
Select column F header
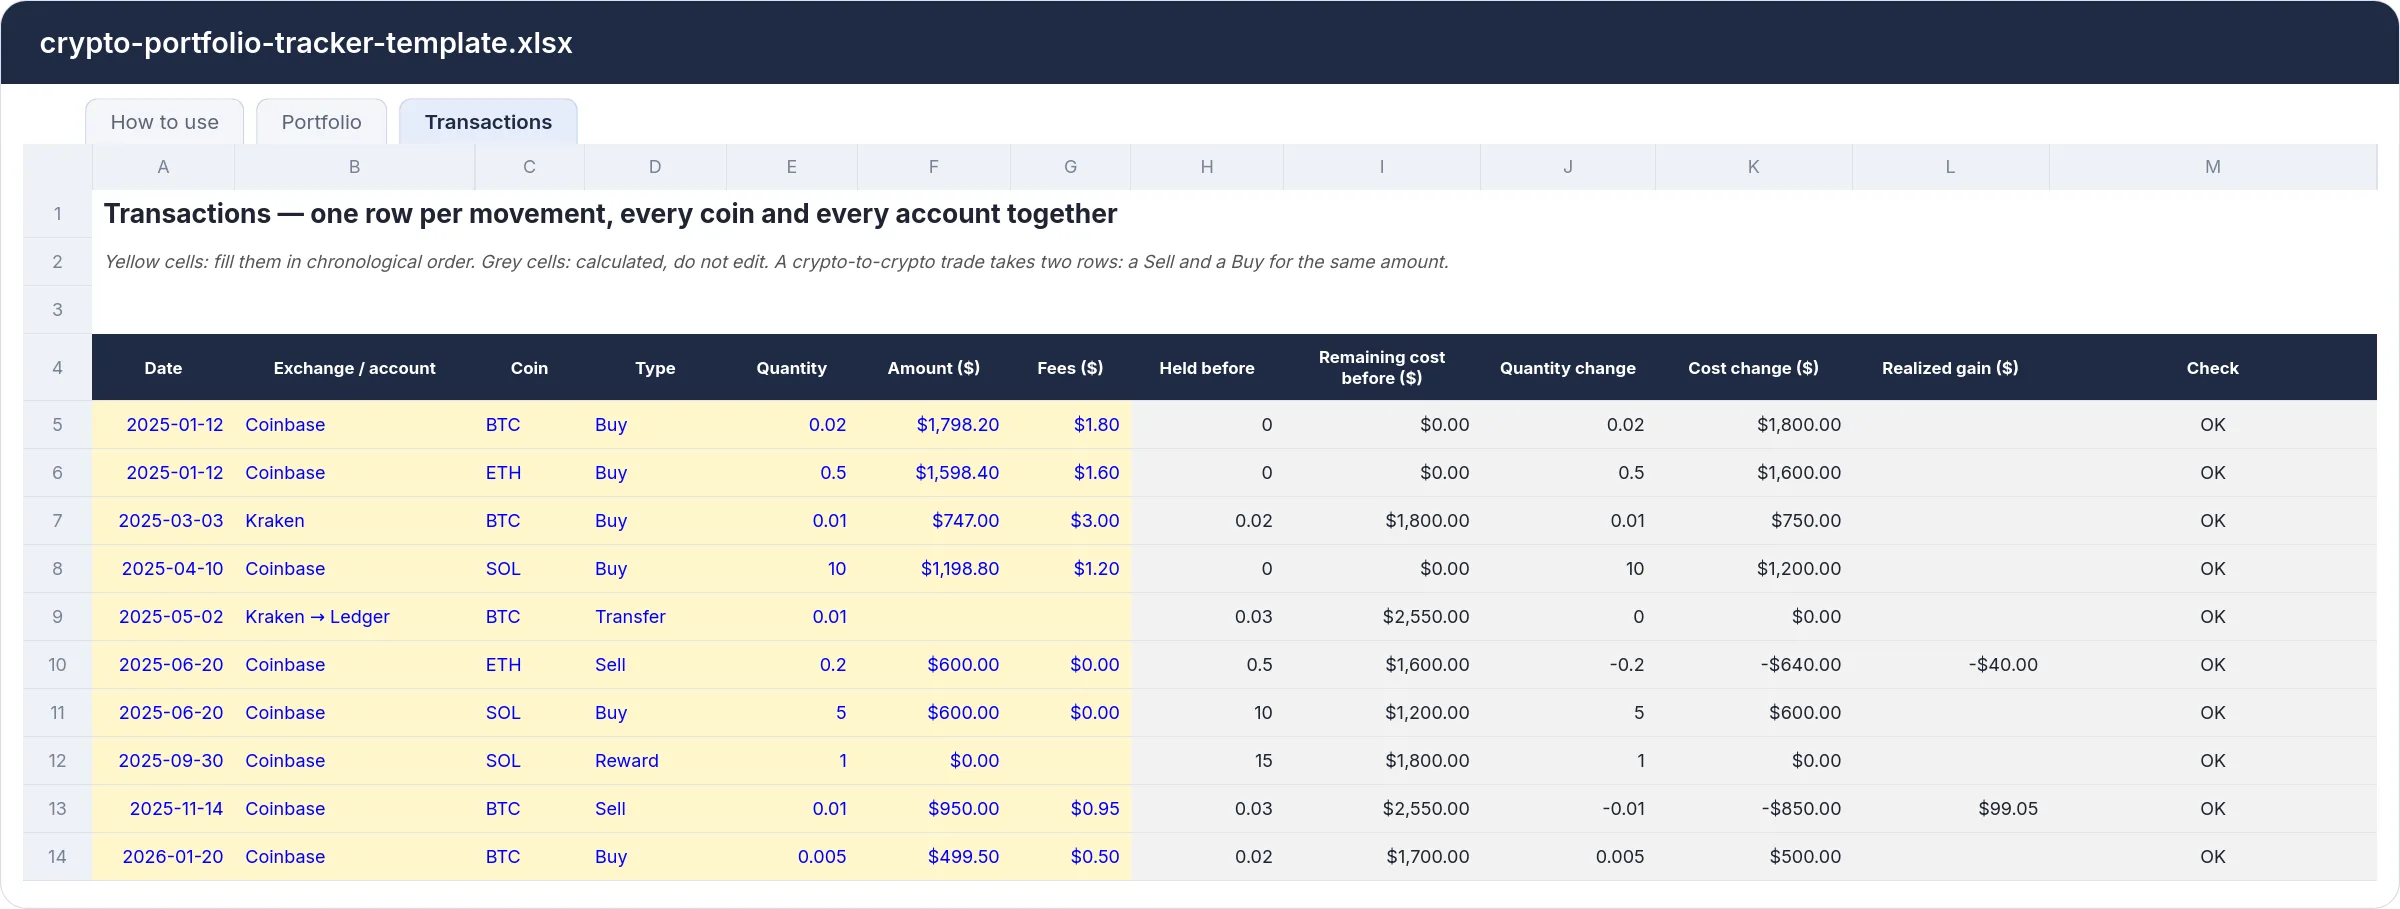point(933,167)
